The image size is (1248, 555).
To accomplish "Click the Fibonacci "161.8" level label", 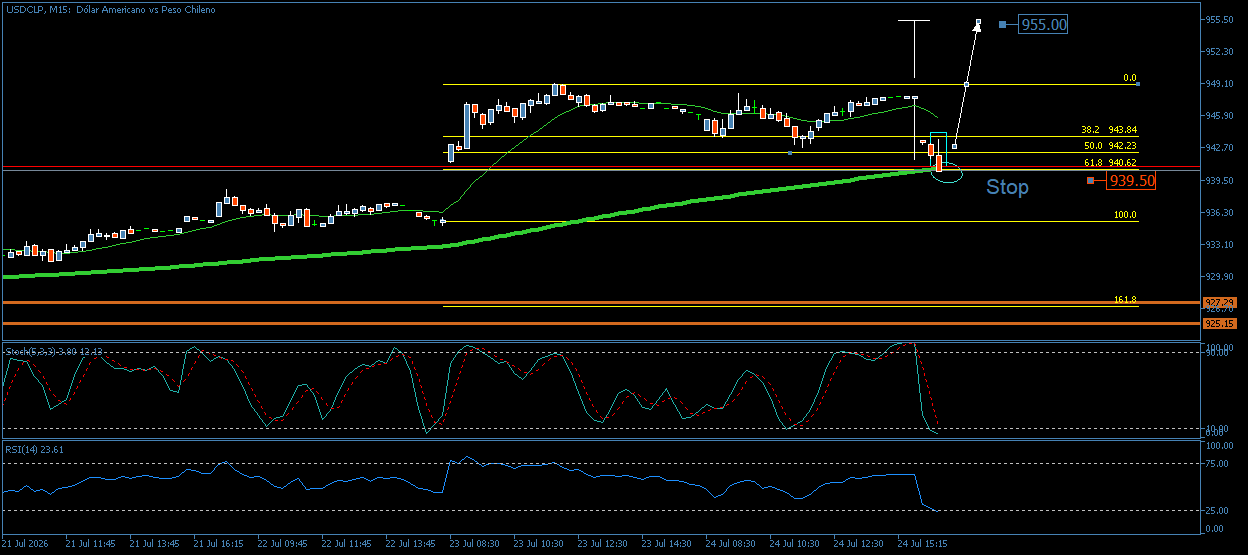I will click(x=1126, y=300).
